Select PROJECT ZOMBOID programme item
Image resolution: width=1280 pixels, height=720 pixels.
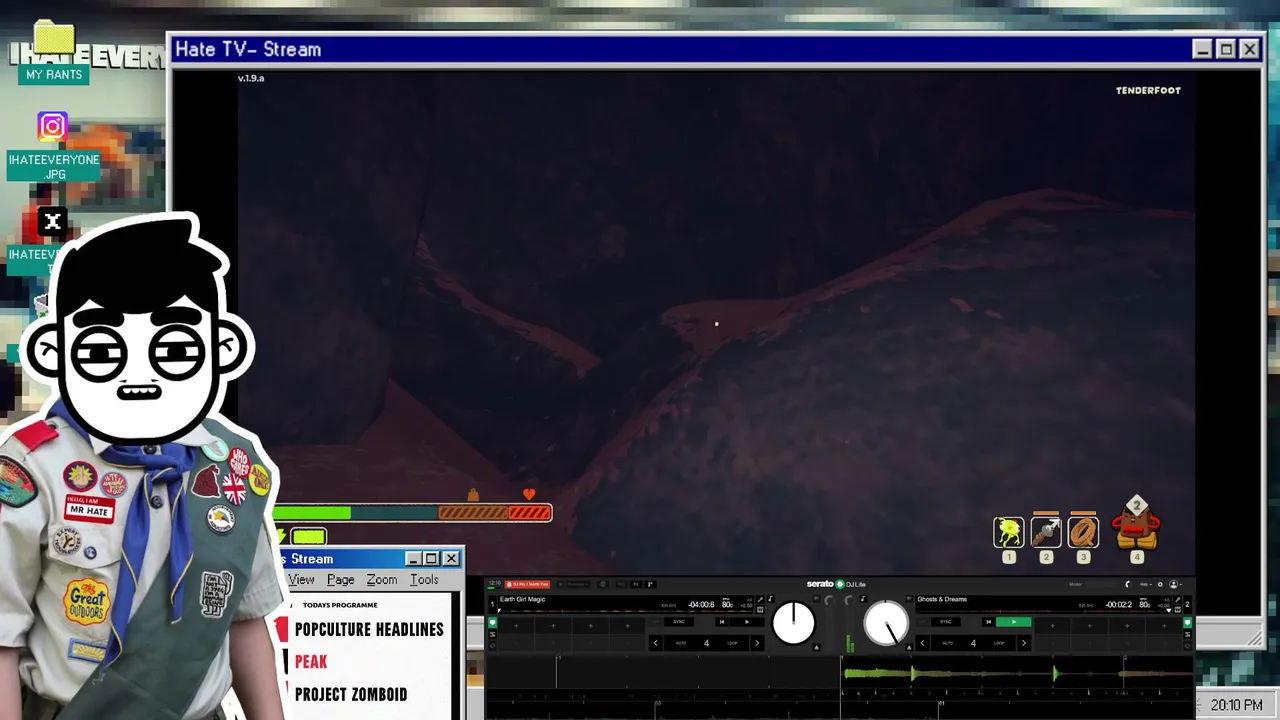(351, 694)
